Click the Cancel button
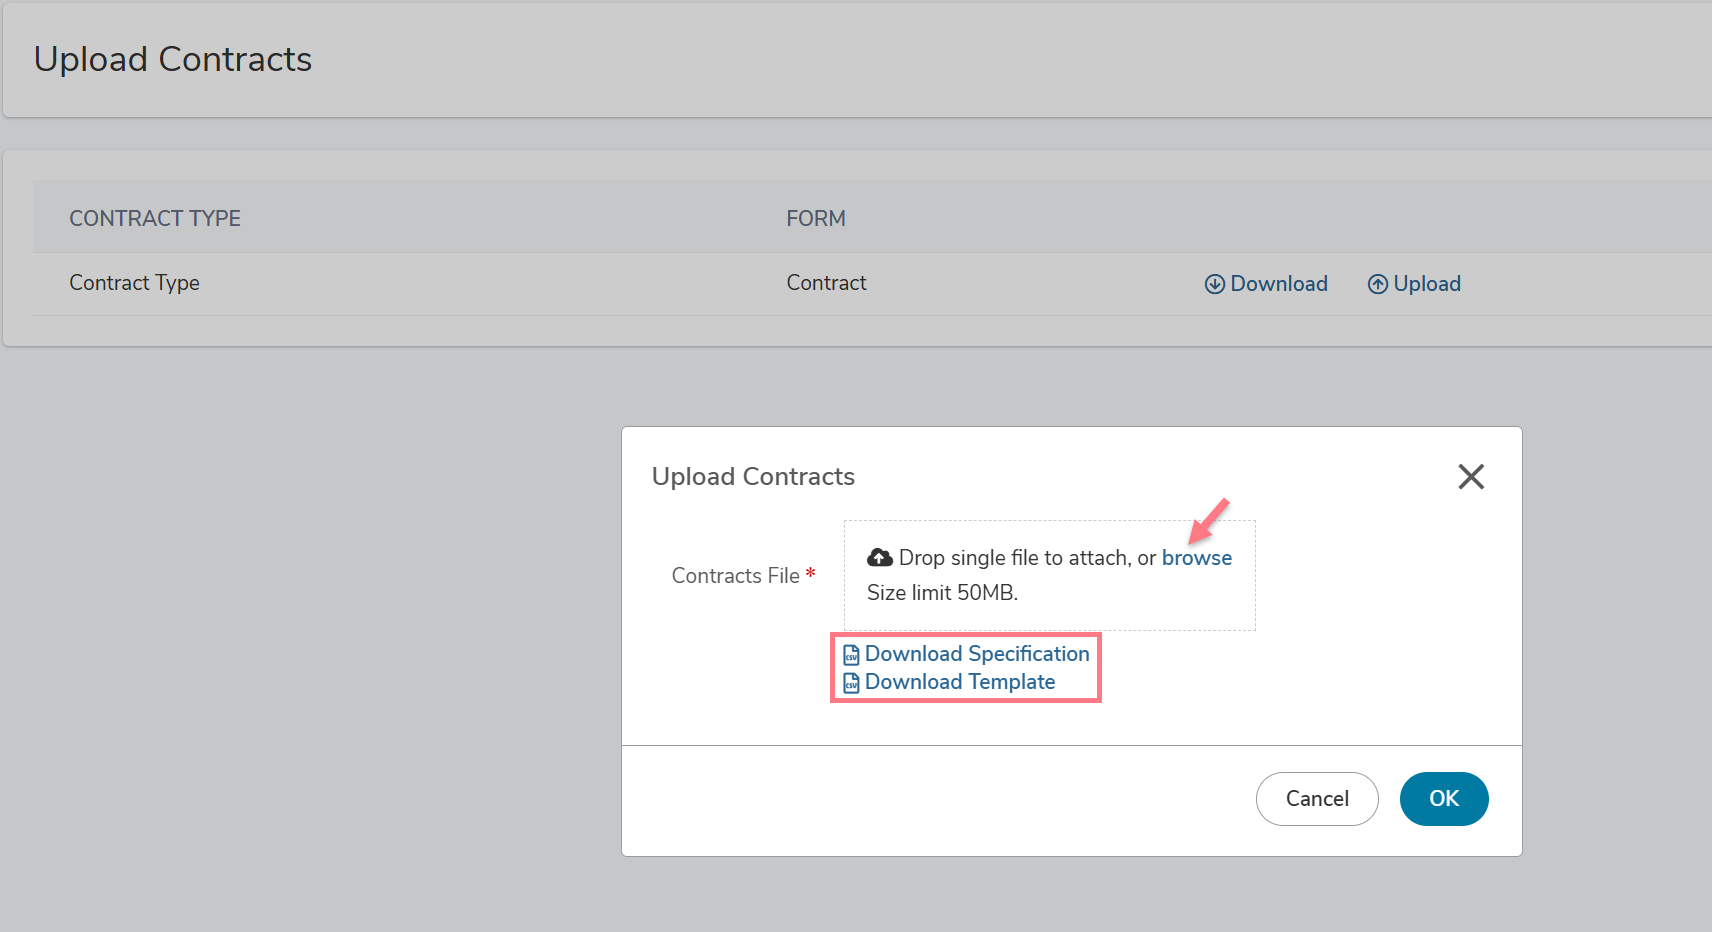Image resolution: width=1712 pixels, height=932 pixels. click(1317, 799)
